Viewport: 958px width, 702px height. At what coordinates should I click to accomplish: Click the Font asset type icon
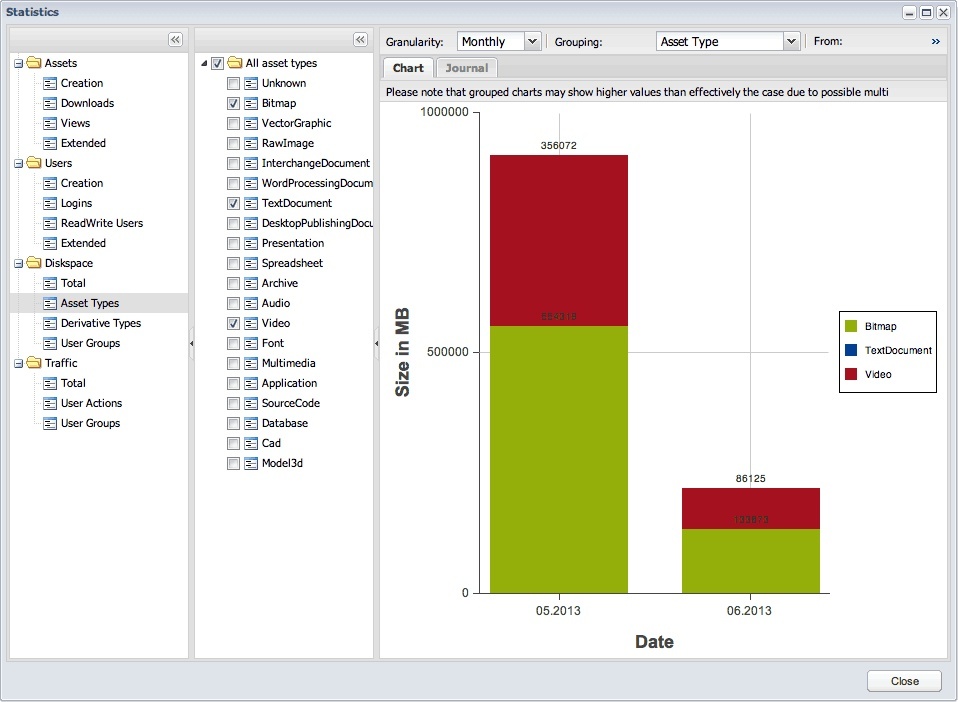pos(250,343)
